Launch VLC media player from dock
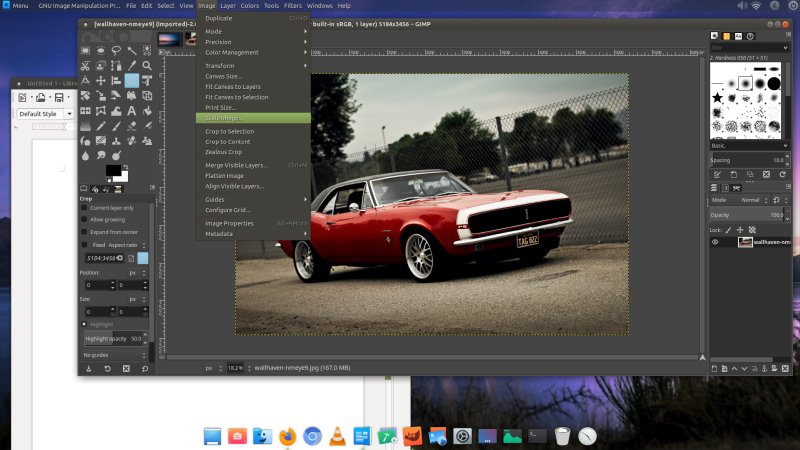Image resolution: width=800 pixels, height=450 pixels. (x=338, y=436)
